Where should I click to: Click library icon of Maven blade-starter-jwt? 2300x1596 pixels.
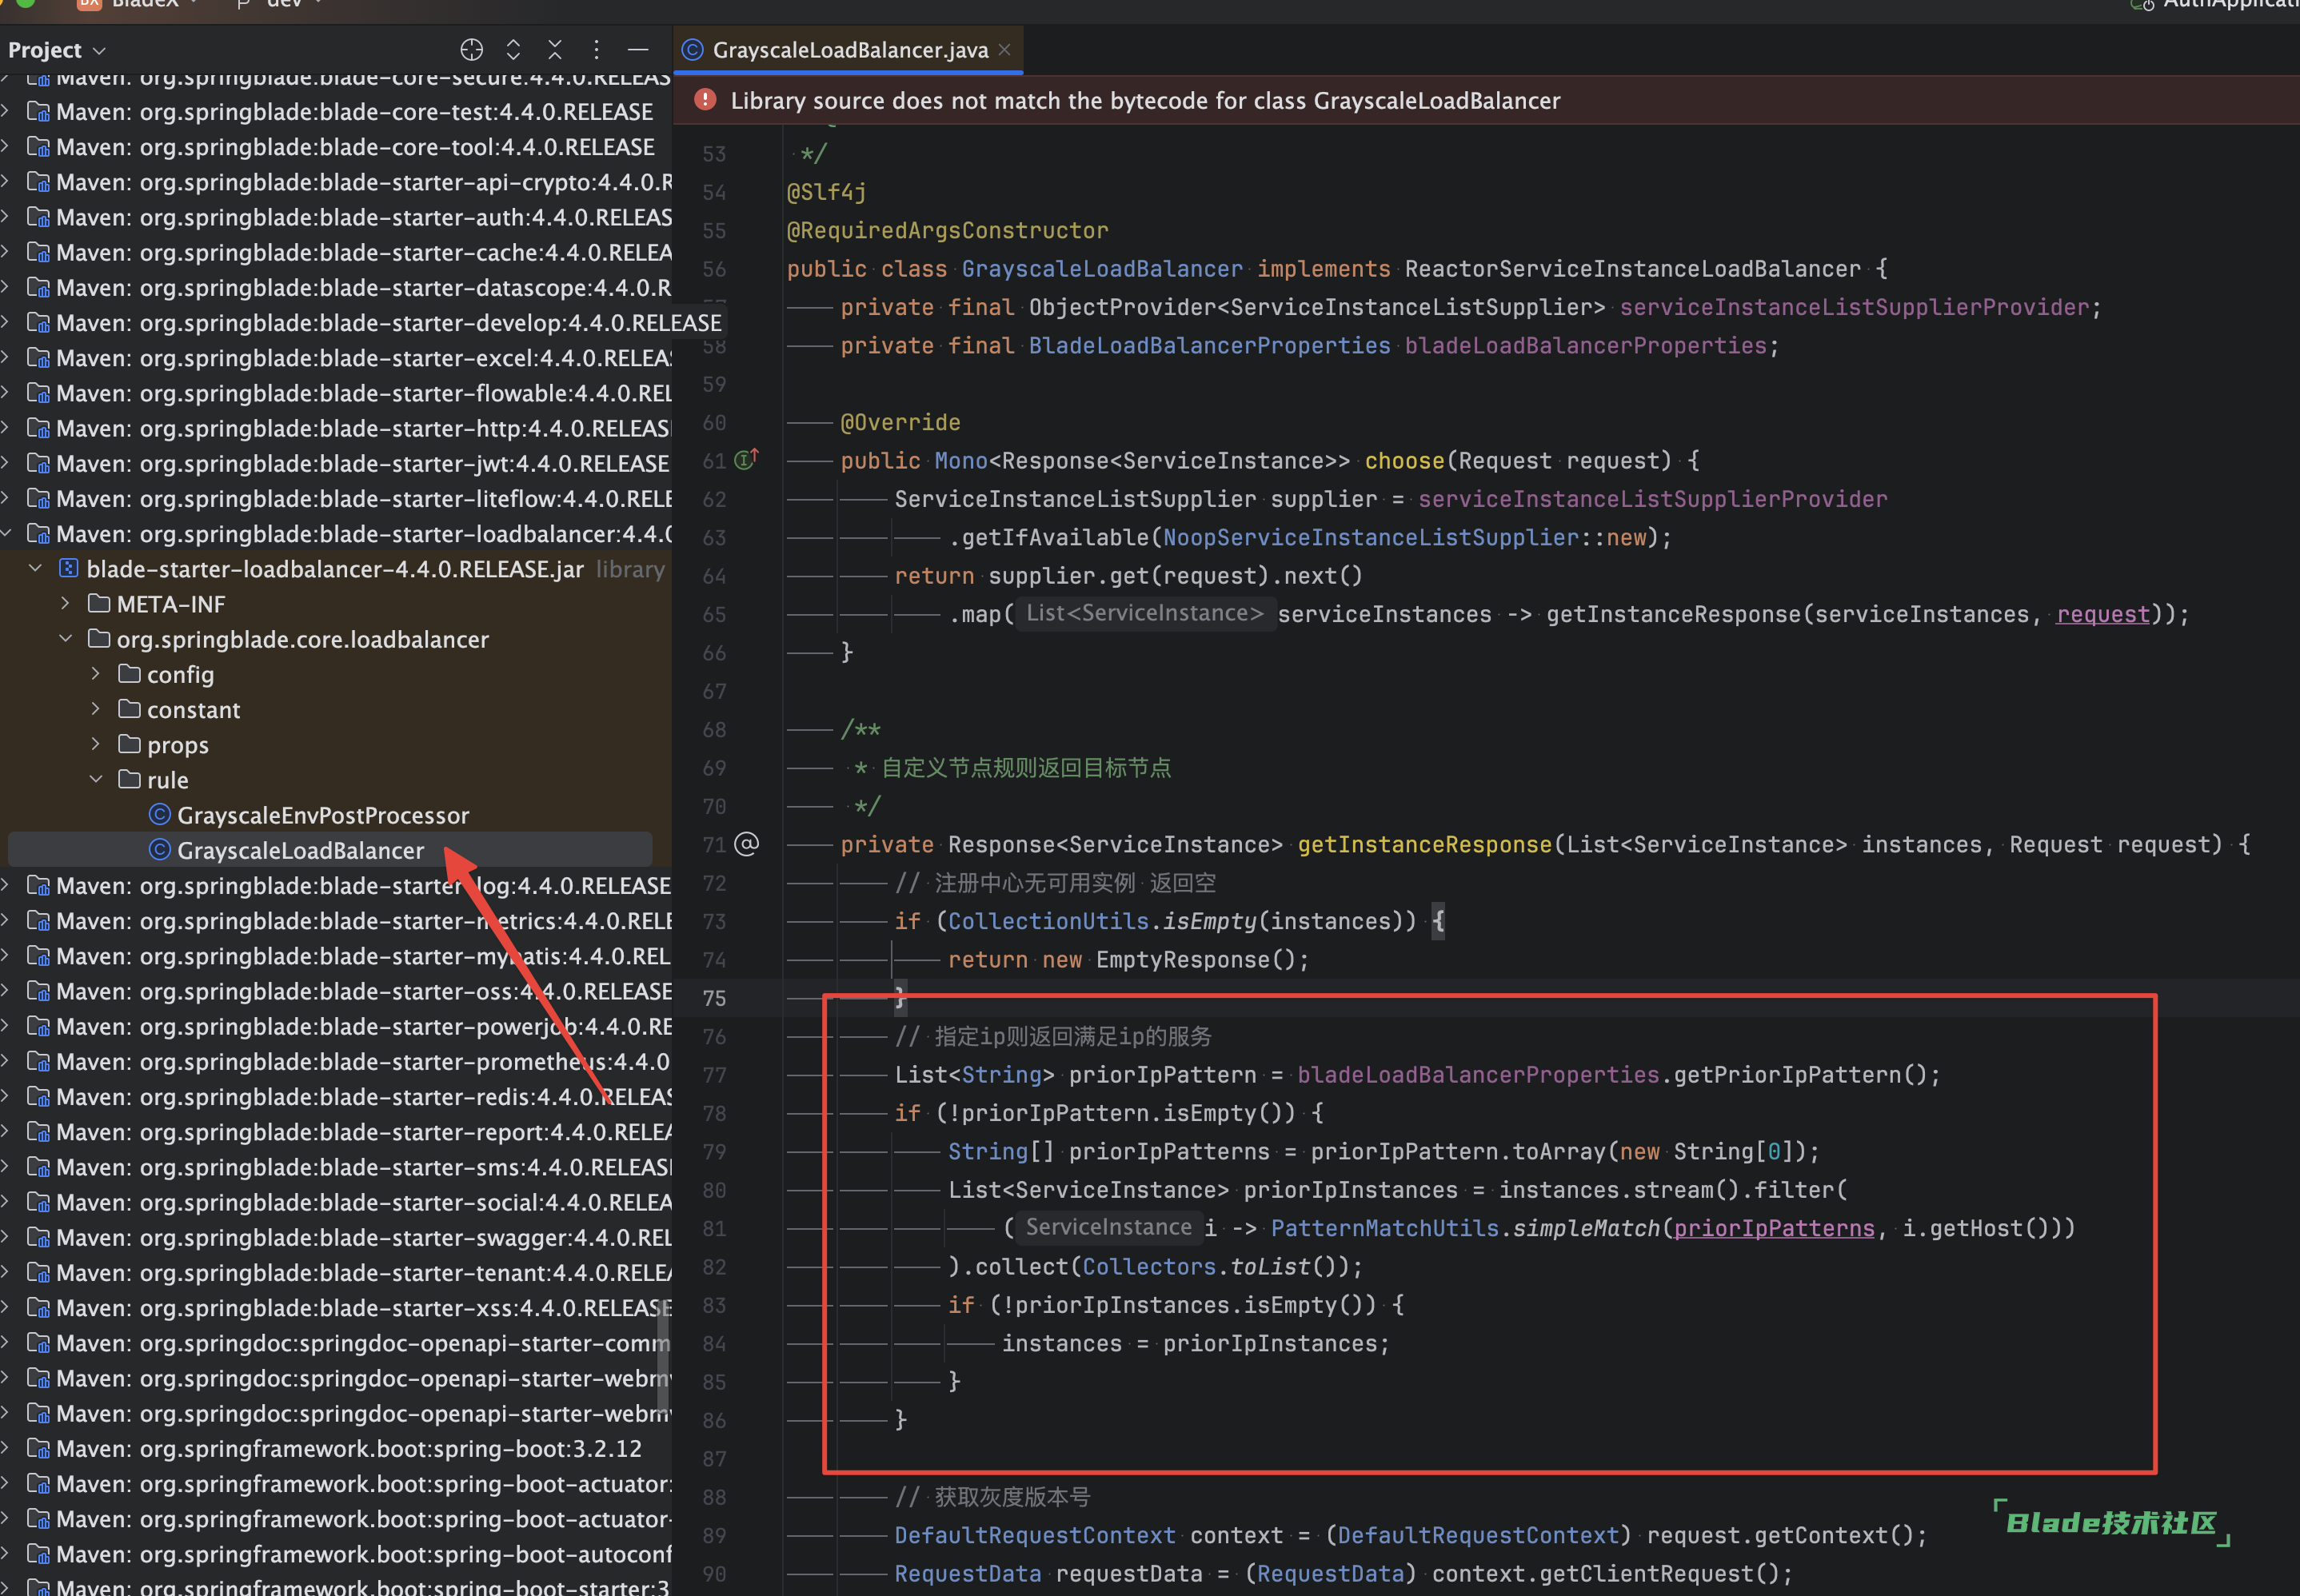38,463
